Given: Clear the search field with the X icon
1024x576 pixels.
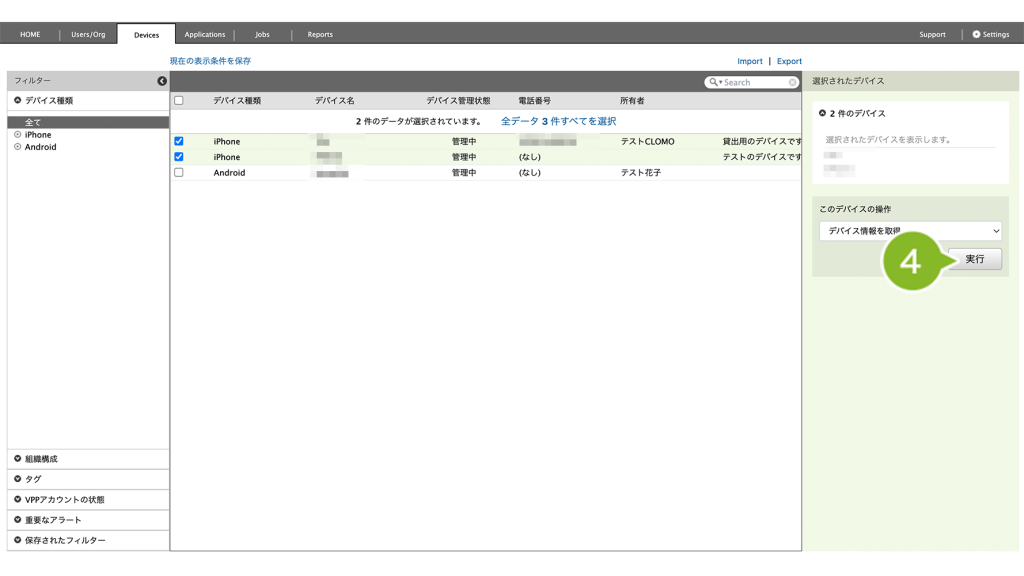Looking at the screenshot, I should 793,83.
